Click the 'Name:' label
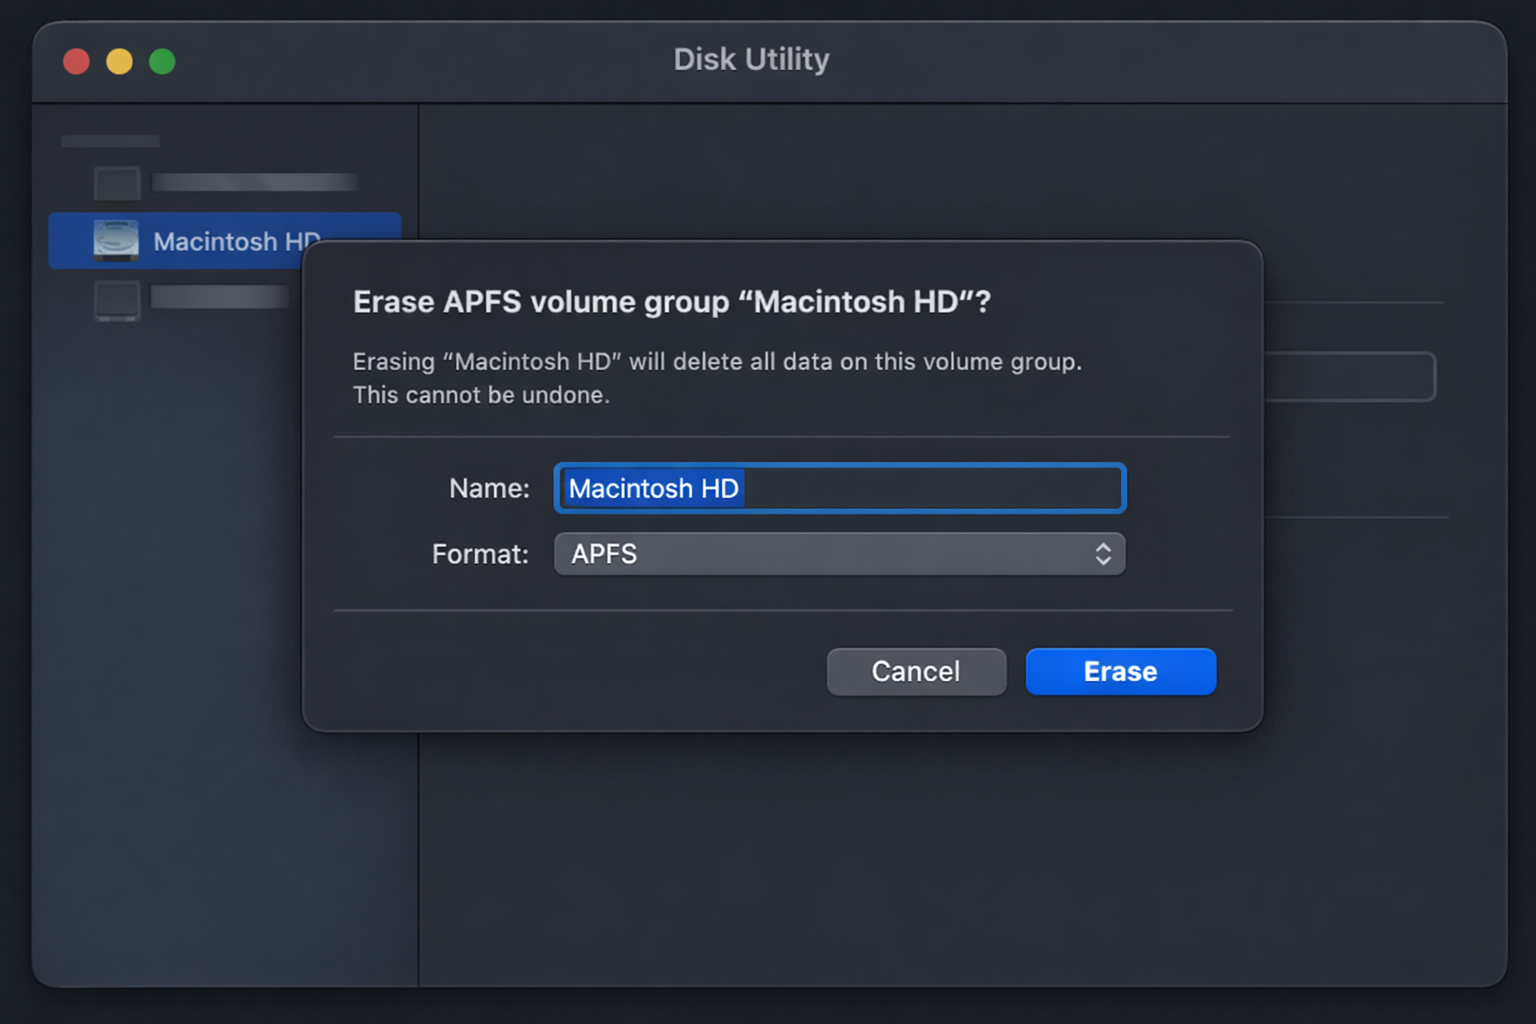Image resolution: width=1536 pixels, height=1024 pixels. [489, 488]
